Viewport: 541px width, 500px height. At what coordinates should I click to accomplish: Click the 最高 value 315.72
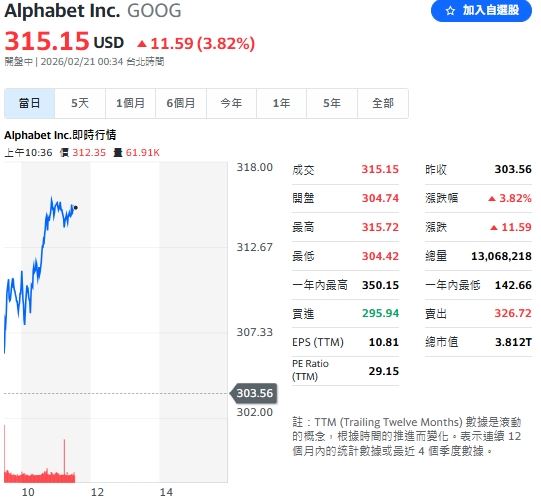[380, 227]
